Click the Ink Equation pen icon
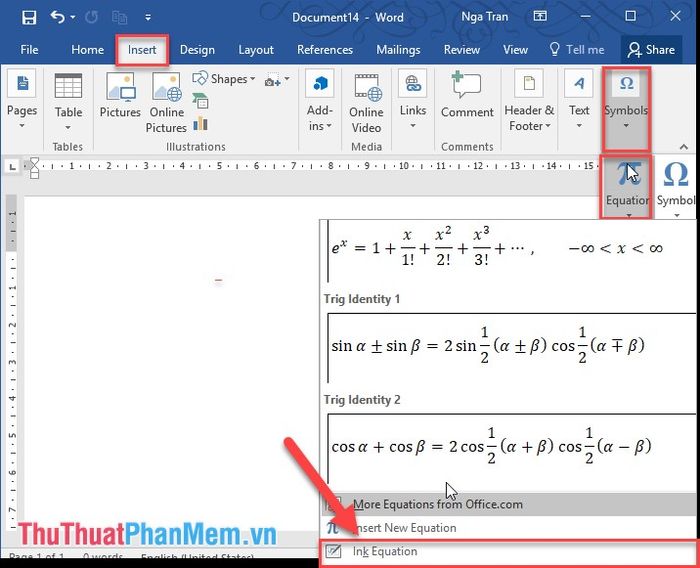700x568 pixels. (333, 551)
